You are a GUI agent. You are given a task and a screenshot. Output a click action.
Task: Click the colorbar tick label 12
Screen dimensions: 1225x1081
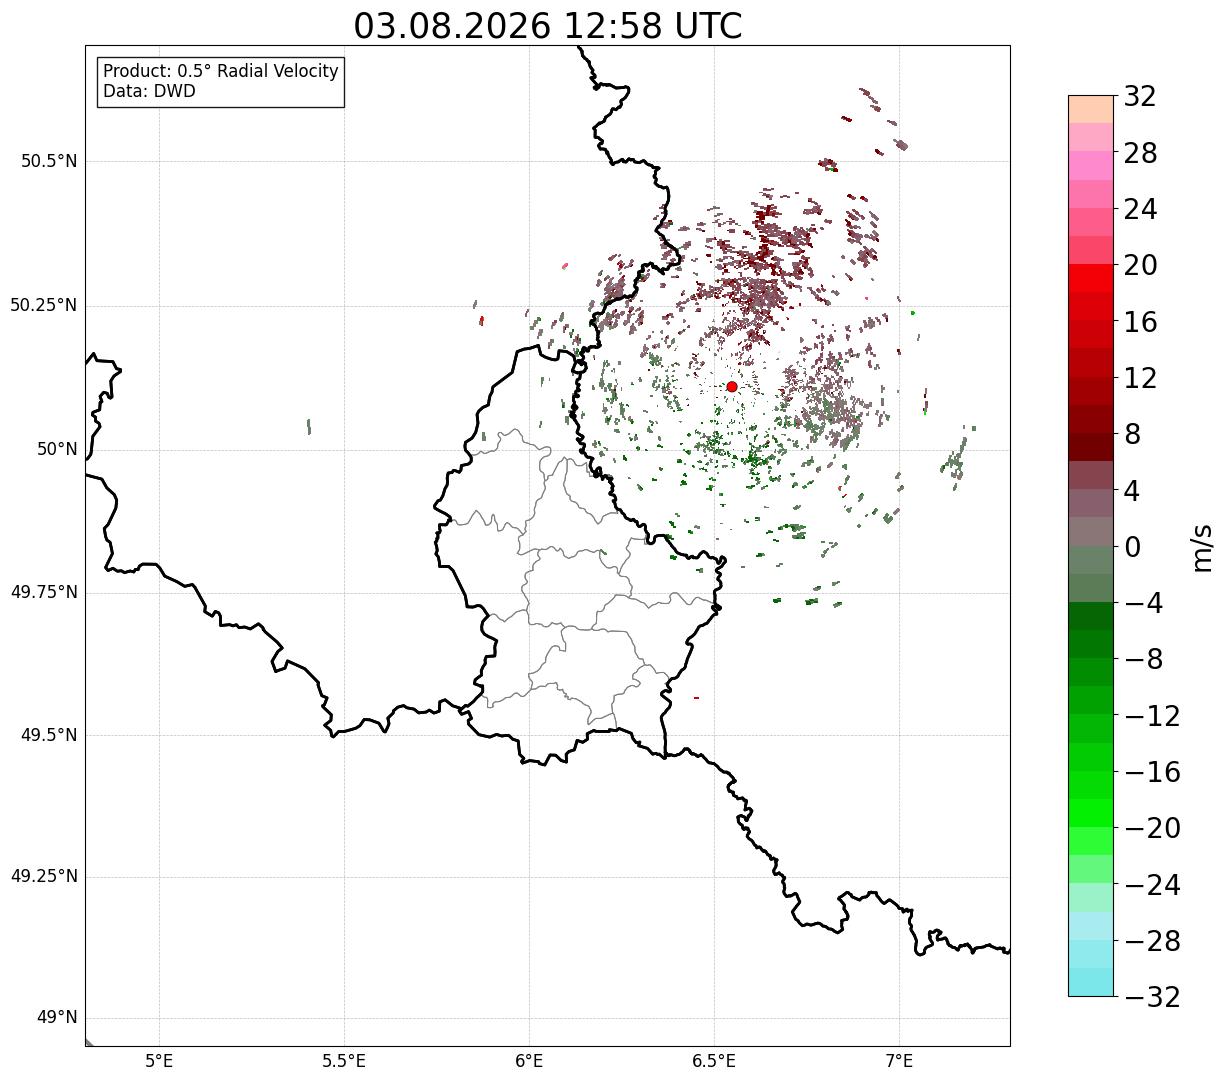point(1140,378)
